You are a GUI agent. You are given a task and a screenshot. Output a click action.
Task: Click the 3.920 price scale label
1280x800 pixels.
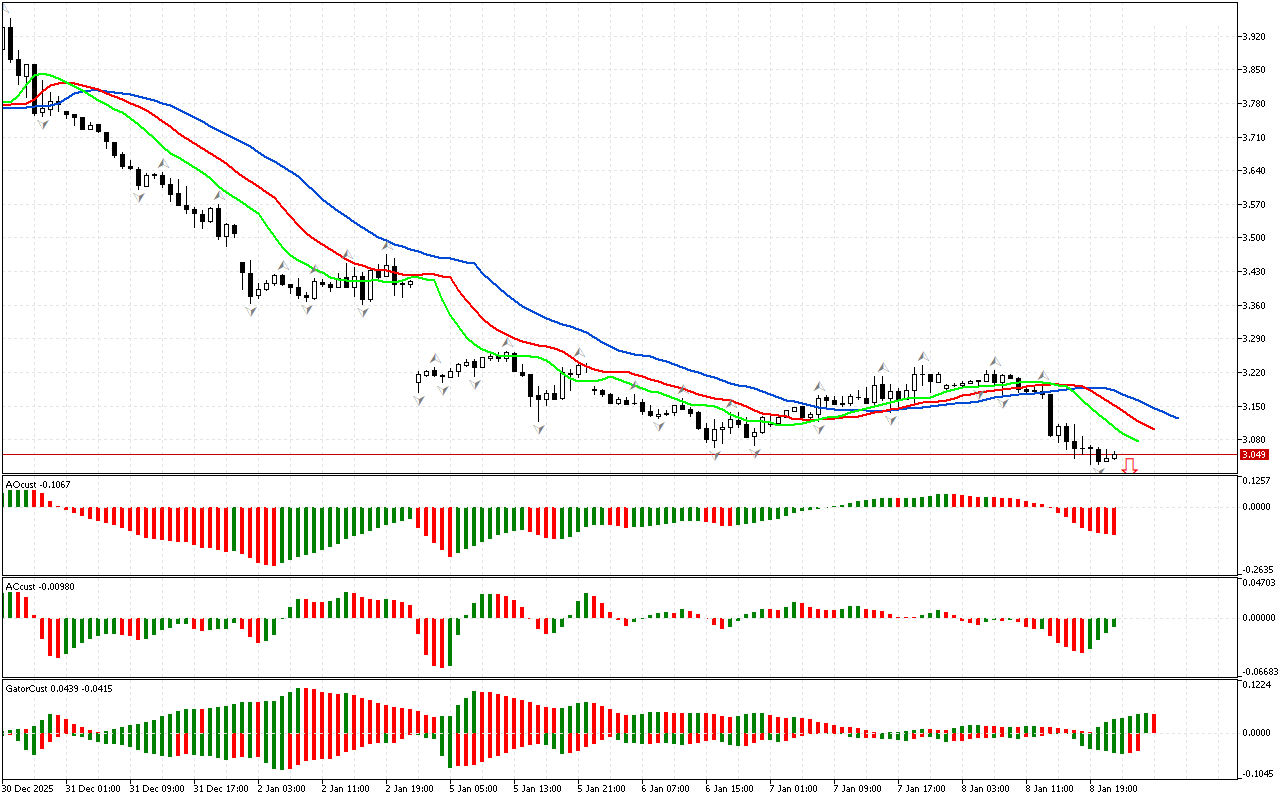click(x=1253, y=37)
